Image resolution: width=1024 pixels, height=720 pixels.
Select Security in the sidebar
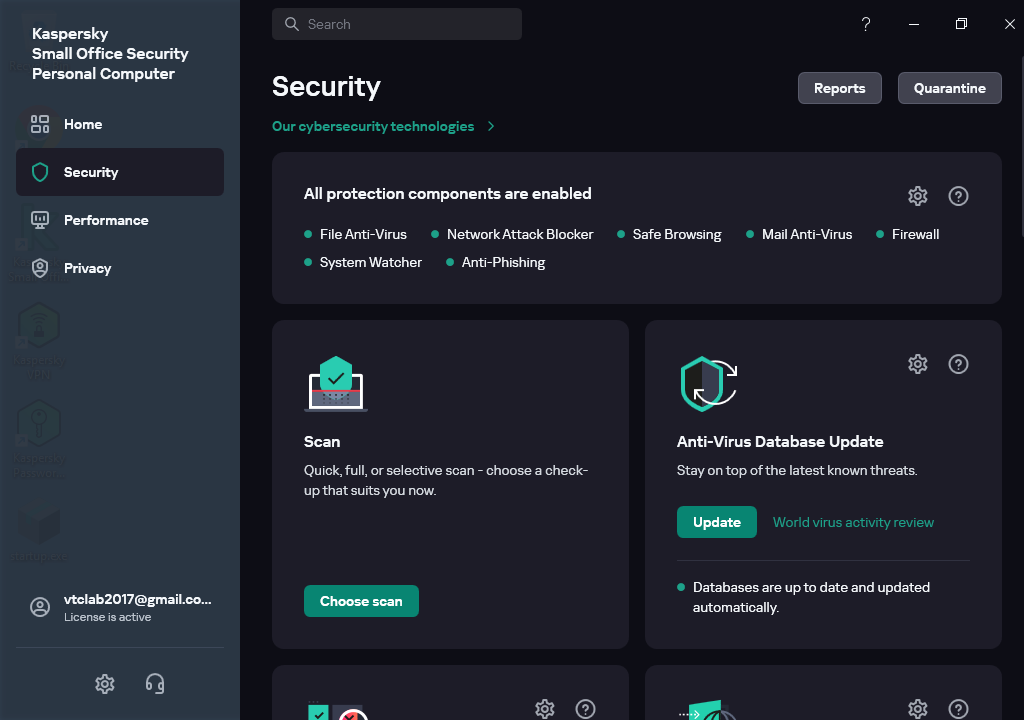pos(91,172)
